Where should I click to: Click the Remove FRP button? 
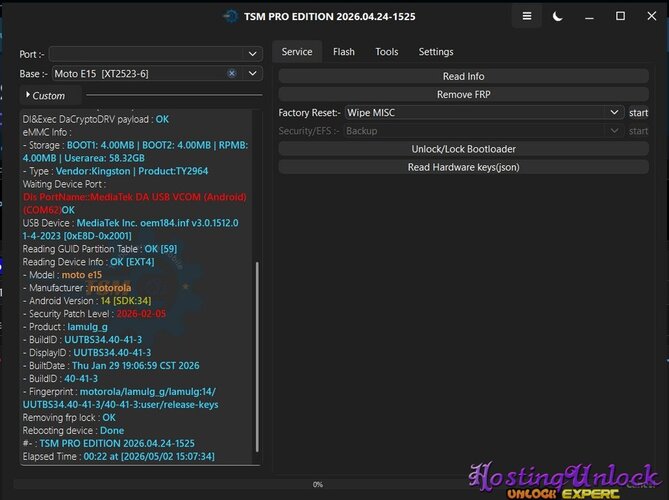click(x=463, y=94)
